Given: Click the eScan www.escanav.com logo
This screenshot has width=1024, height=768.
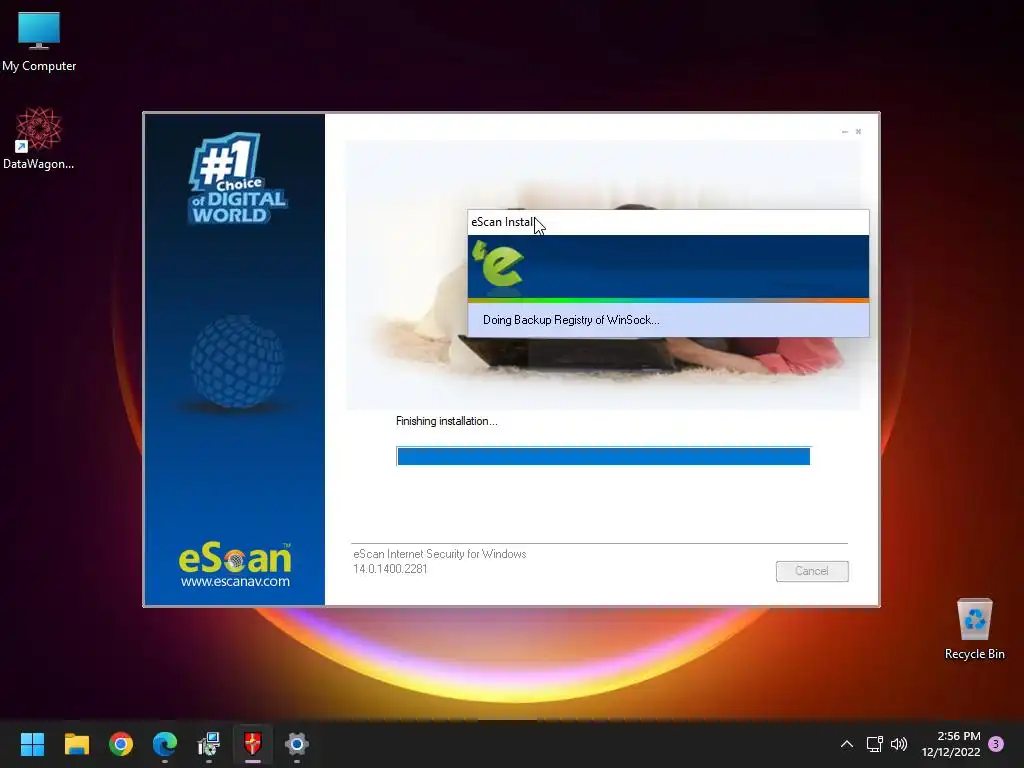Looking at the screenshot, I should point(235,566).
